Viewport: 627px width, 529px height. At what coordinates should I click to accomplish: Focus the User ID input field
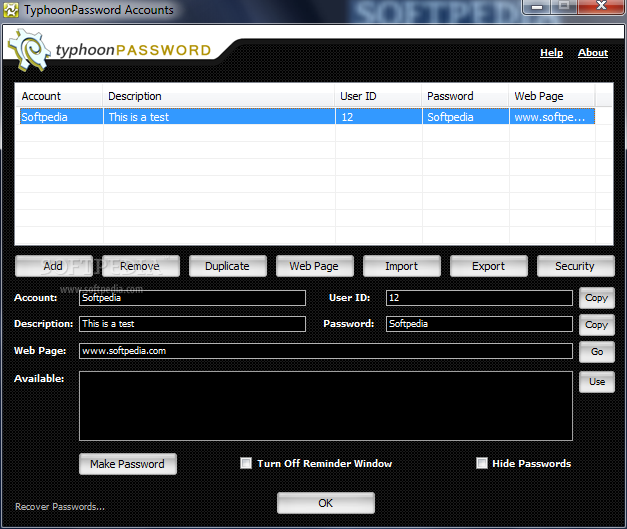479,298
